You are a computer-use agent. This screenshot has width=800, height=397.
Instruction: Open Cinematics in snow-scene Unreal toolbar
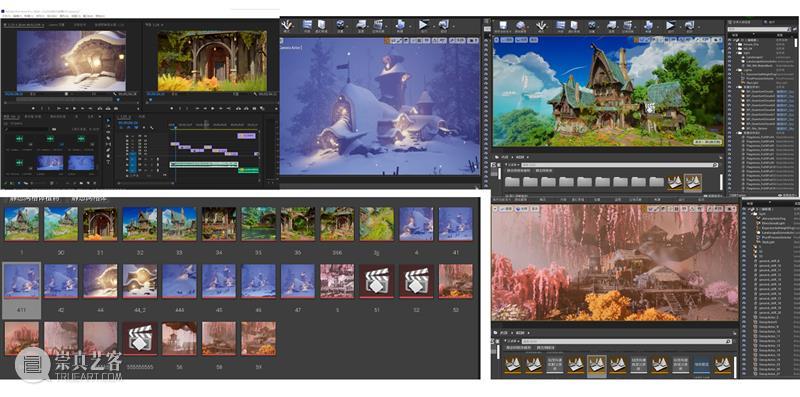(379, 25)
